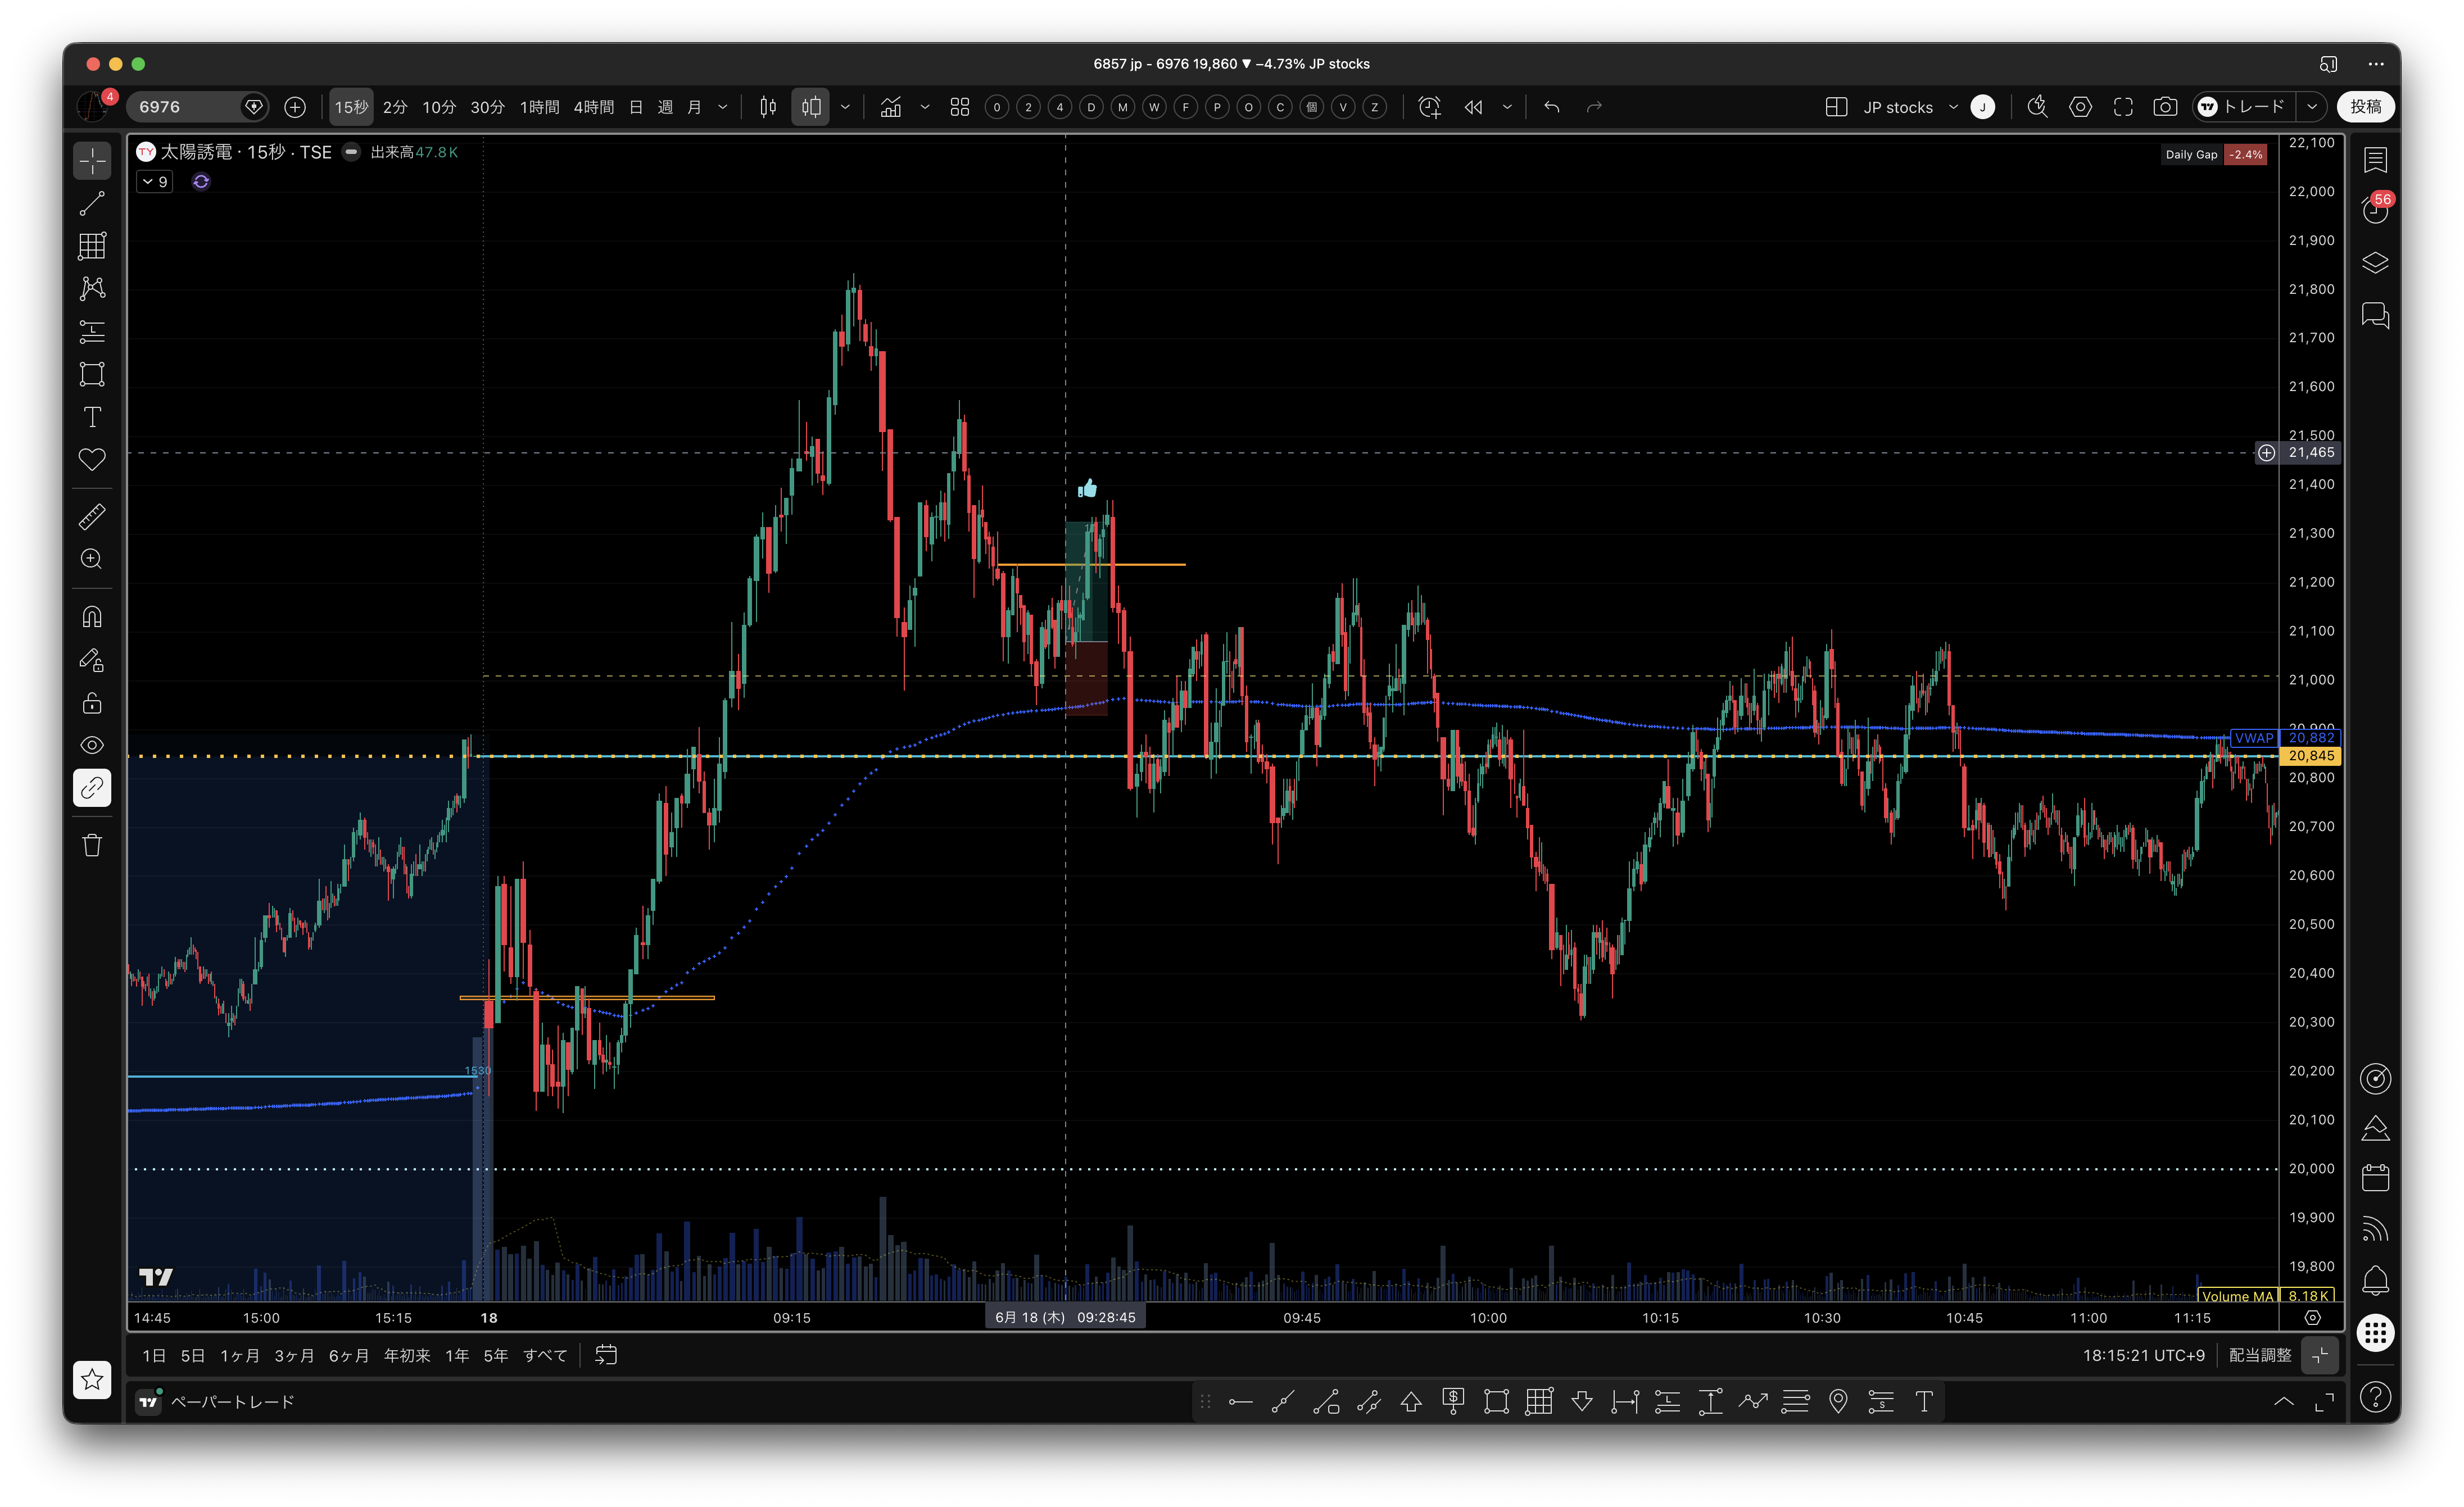This screenshot has width=2464, height=1507.
Task: Click the 投稿 publish button
Action: tap(2366, 107)
